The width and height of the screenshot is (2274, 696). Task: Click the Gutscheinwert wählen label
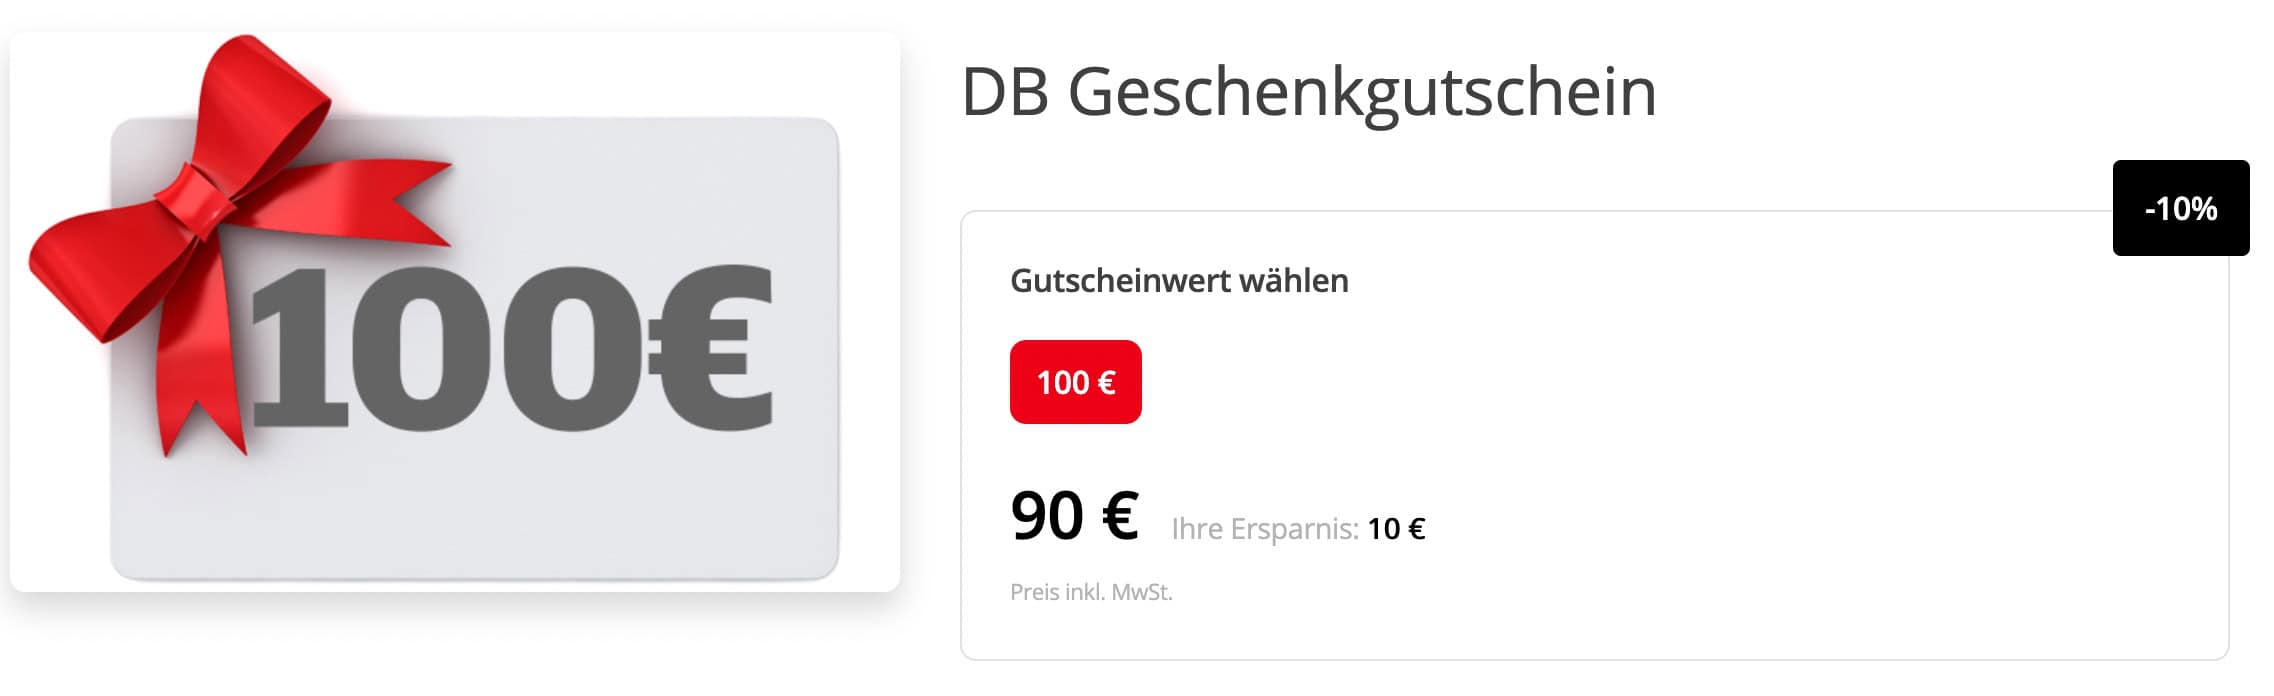pyautogui.click(x=1179, y=281)
